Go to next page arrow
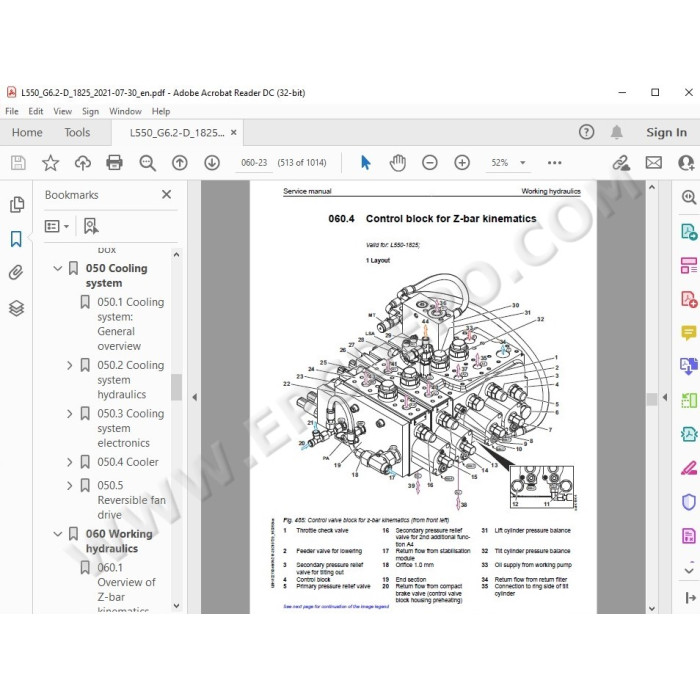Screen dimensions: 700x700 pyautogui.click(x=212, y=162)
